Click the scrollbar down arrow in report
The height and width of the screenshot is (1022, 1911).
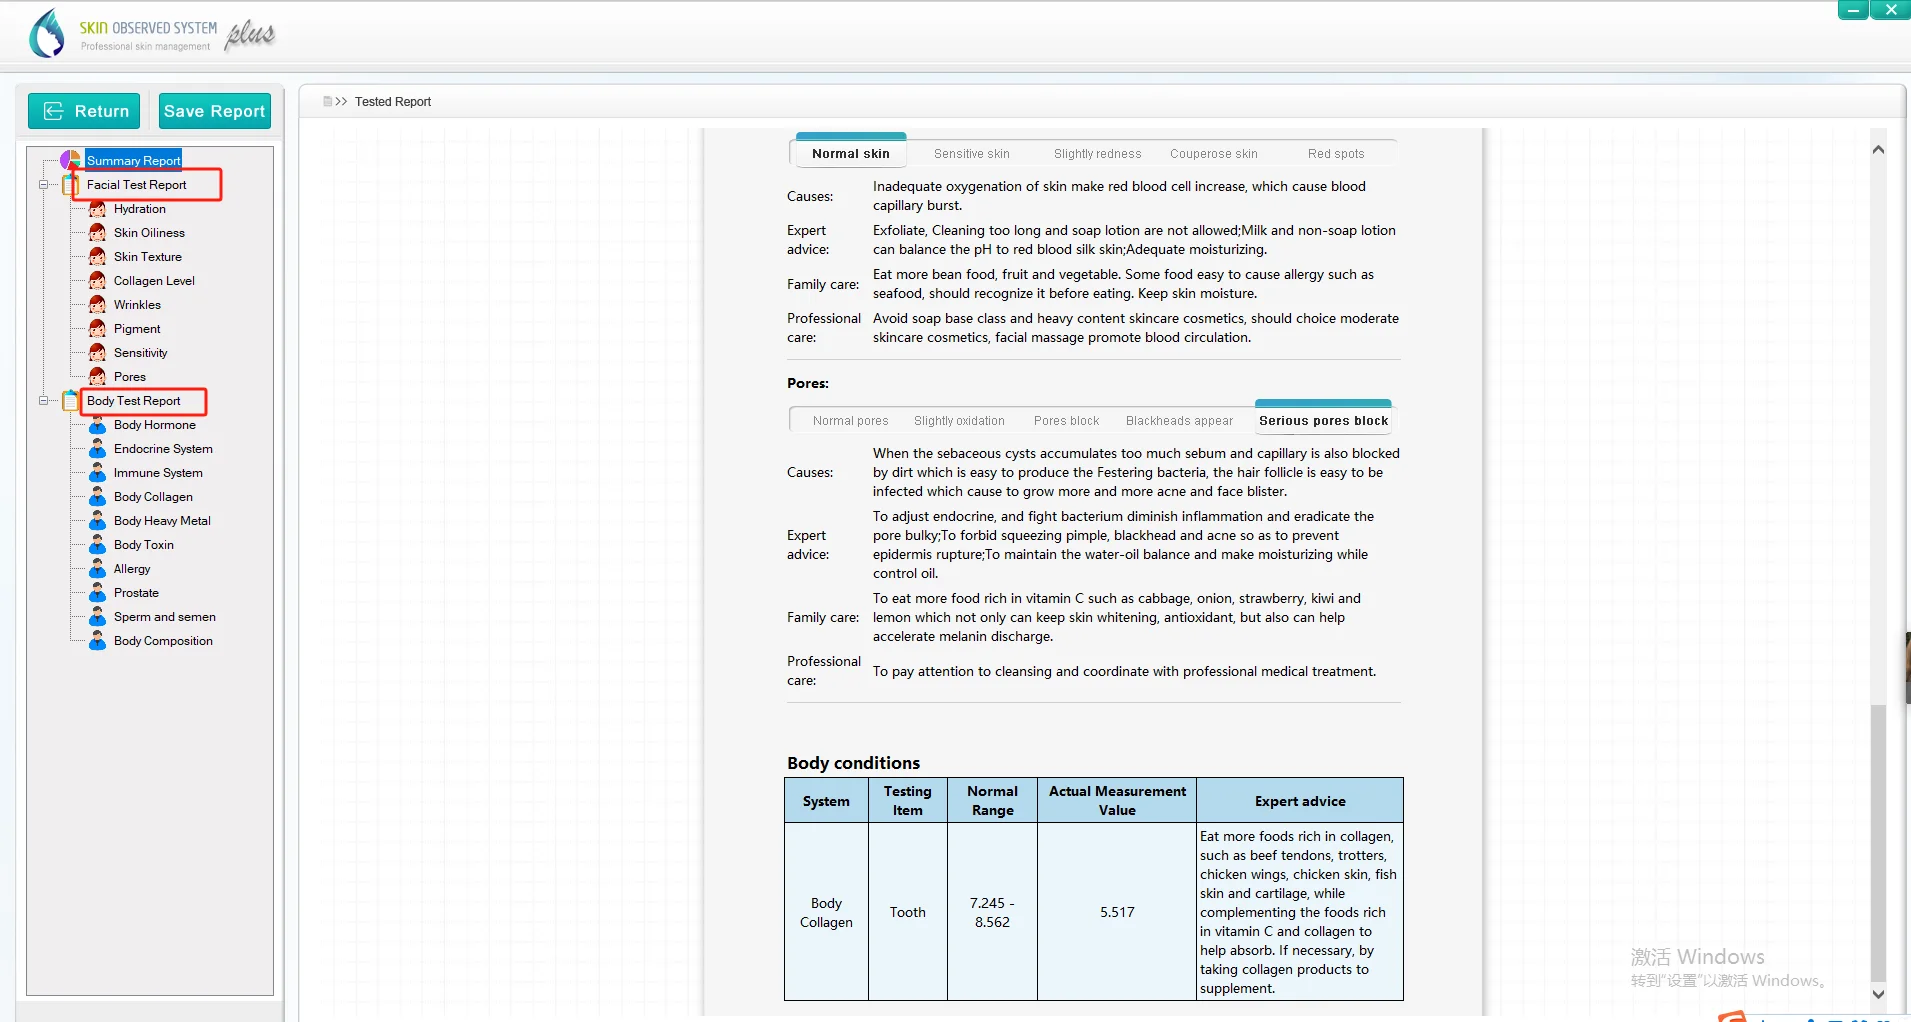click(1878, 994)
